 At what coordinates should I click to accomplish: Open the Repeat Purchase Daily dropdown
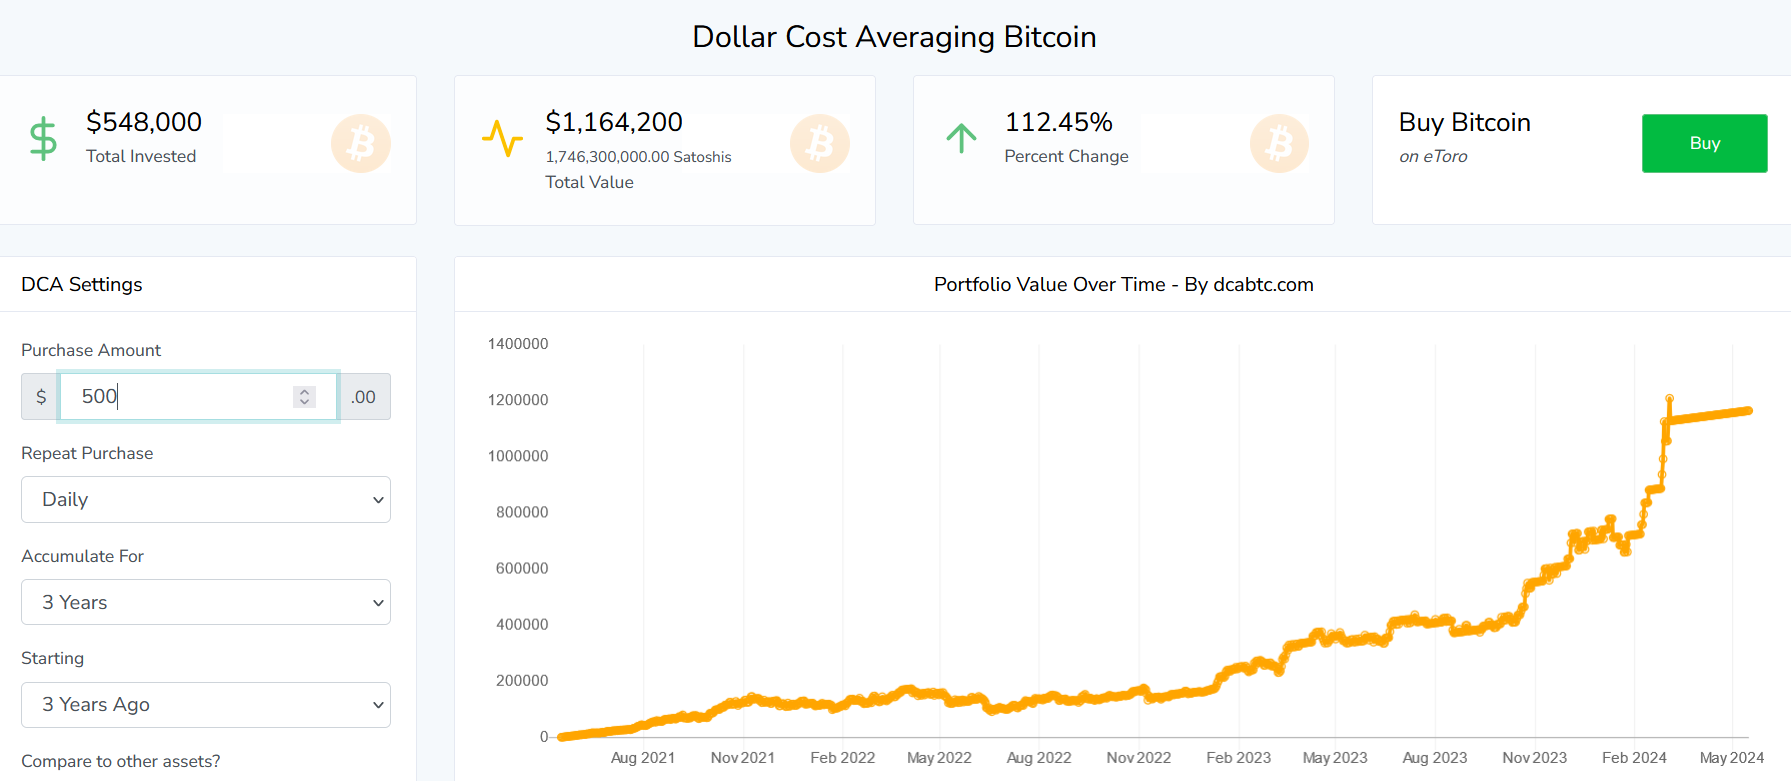(x=206, y=499)
